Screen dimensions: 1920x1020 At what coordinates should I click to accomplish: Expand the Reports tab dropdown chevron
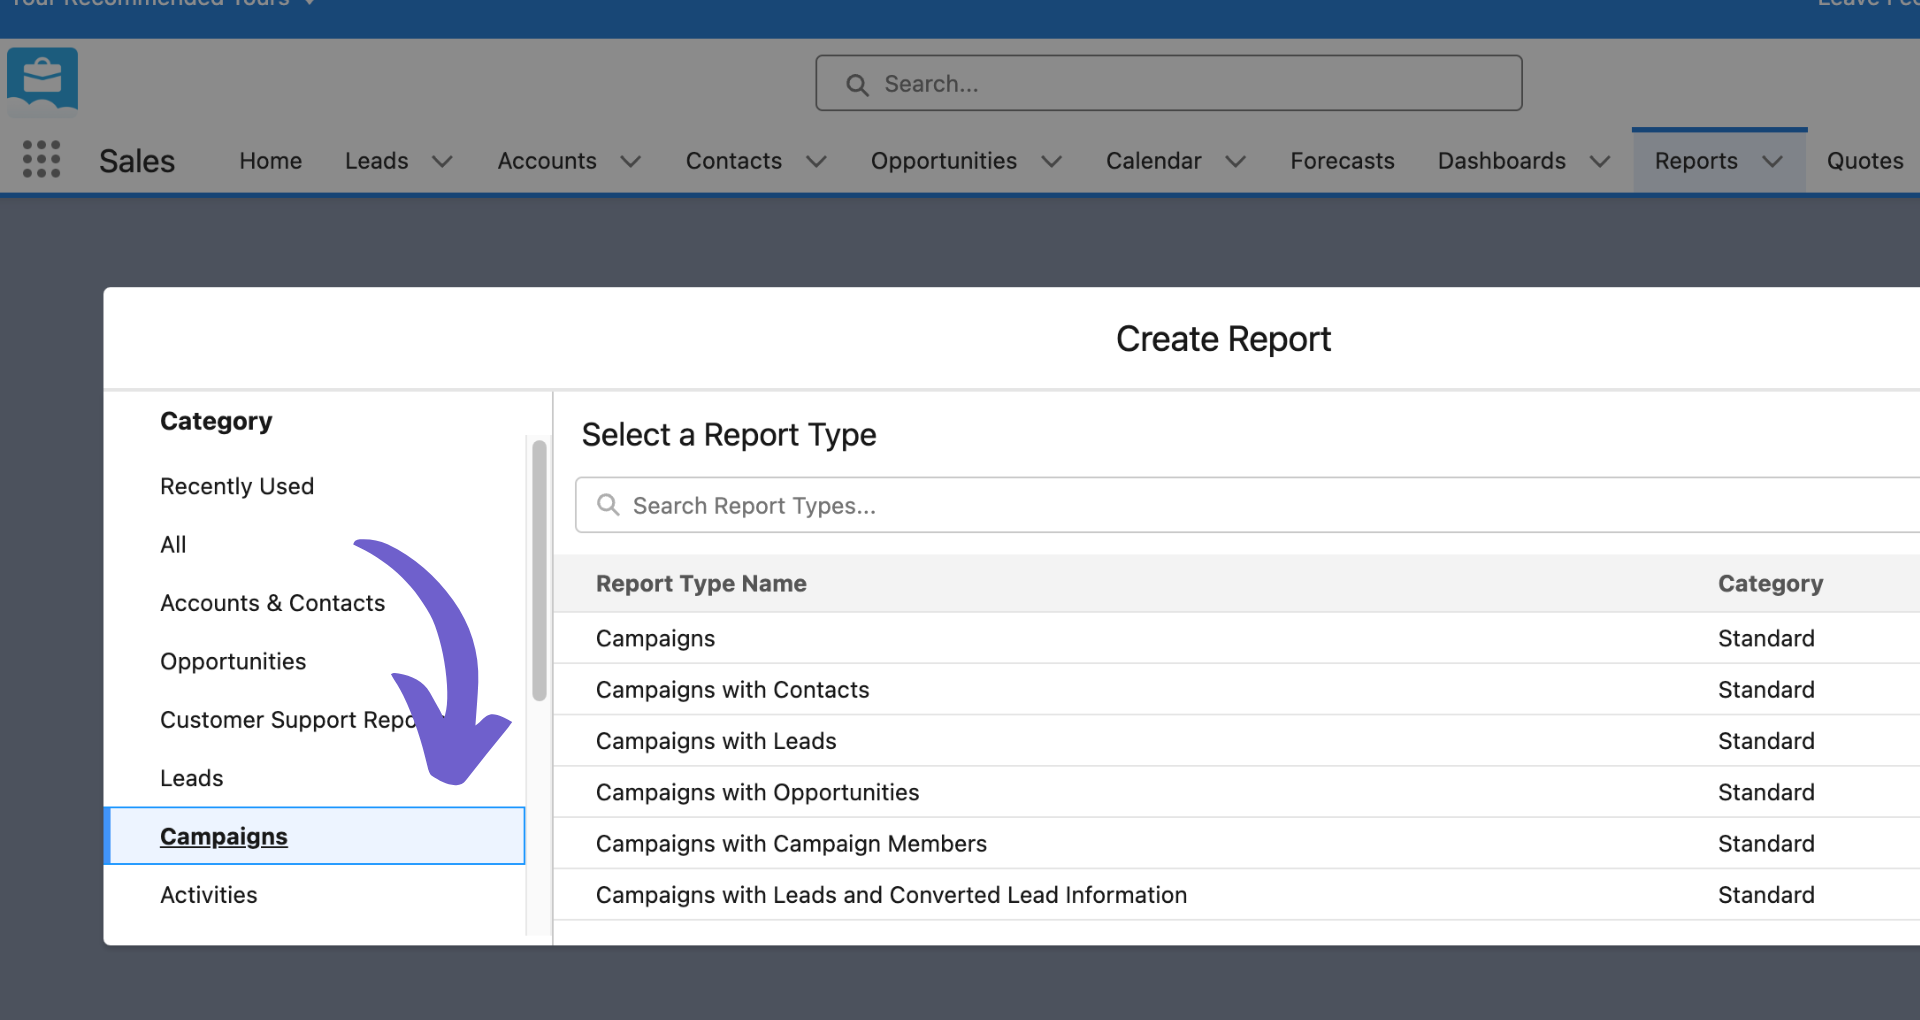tap(1772, 161)
